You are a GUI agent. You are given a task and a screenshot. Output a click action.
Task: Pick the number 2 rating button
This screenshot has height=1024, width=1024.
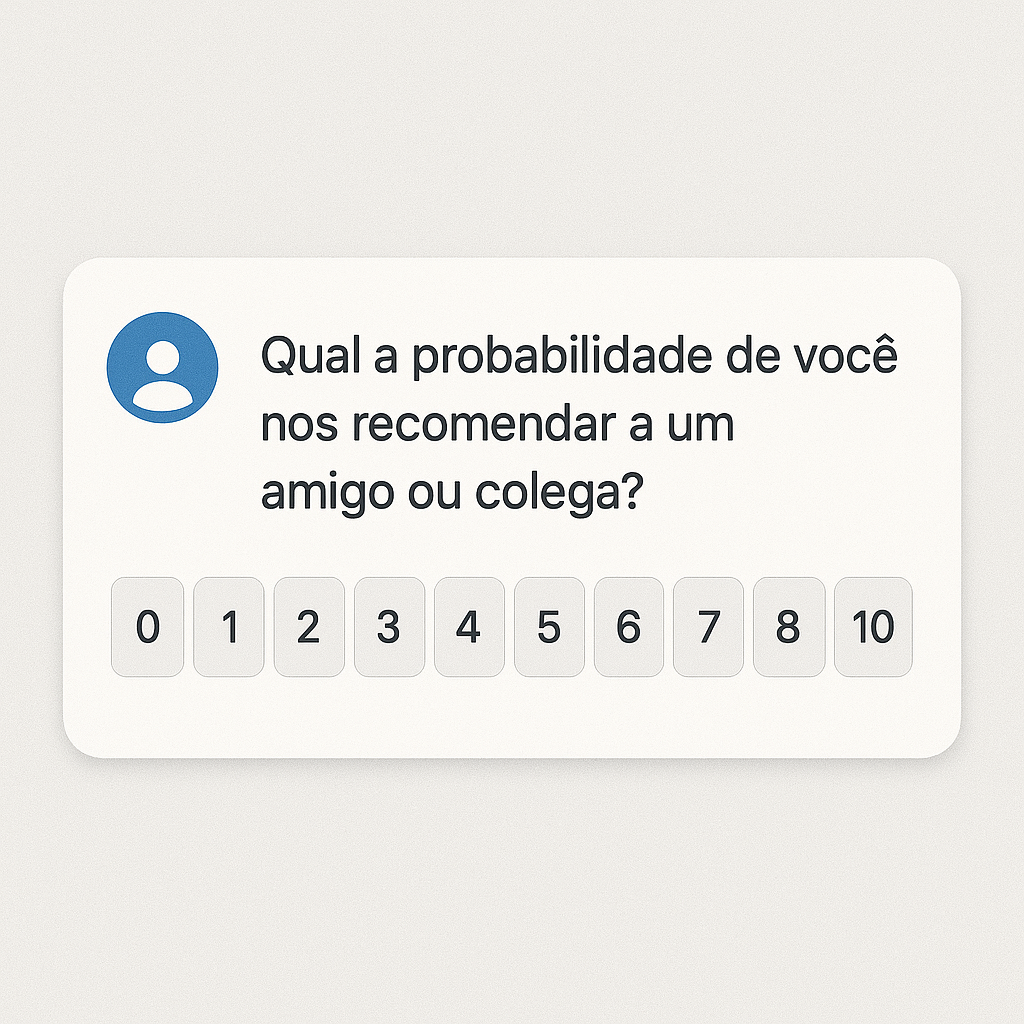[309, 627]
